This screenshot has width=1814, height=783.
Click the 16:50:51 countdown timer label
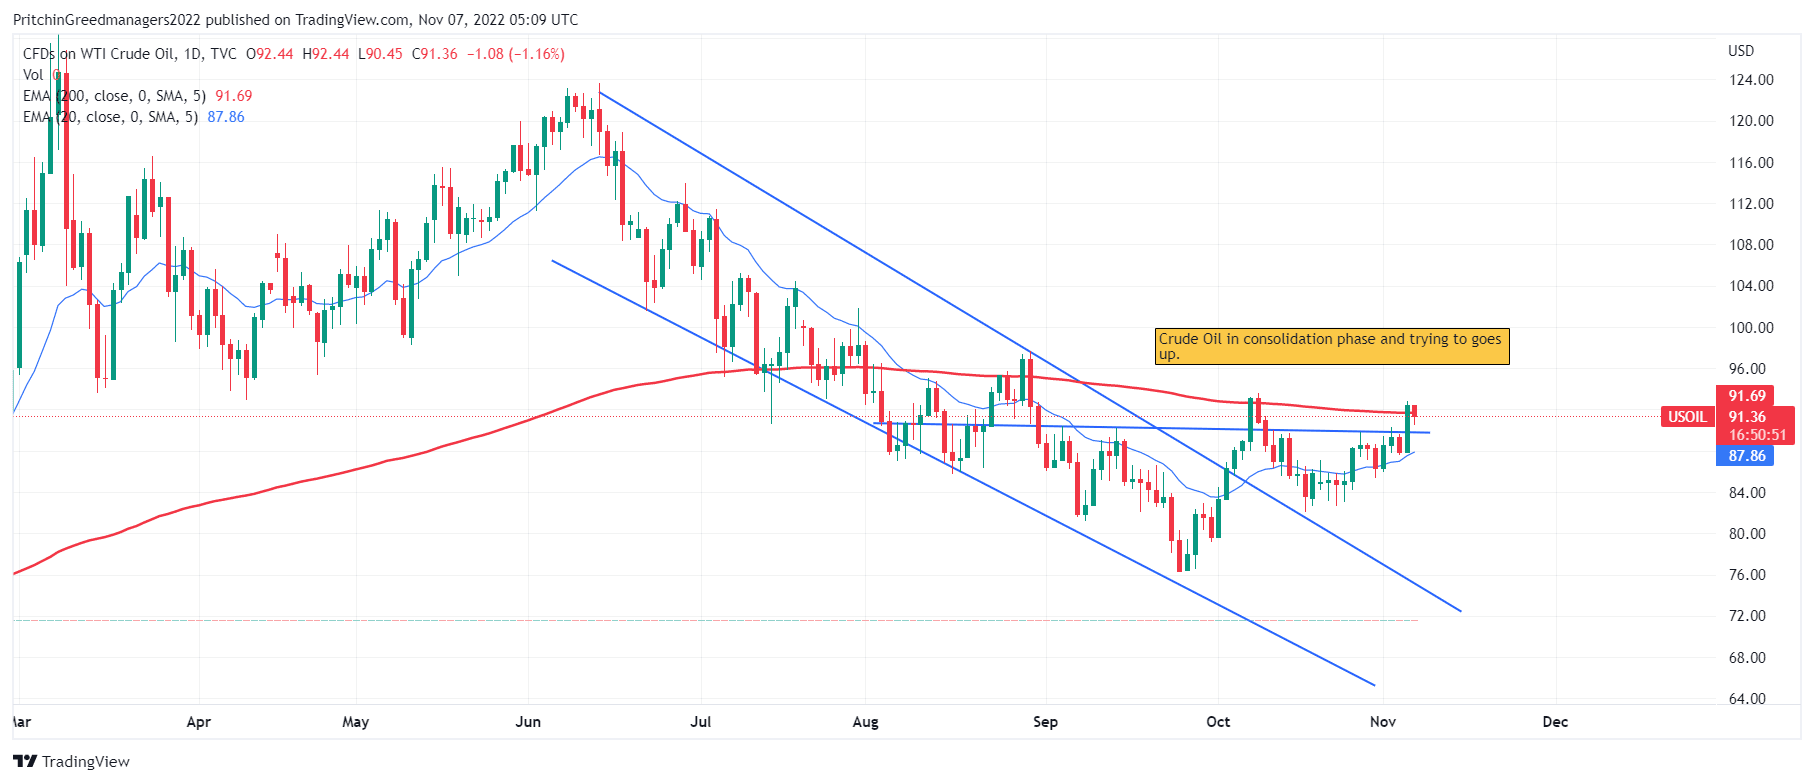point(1757,435)
